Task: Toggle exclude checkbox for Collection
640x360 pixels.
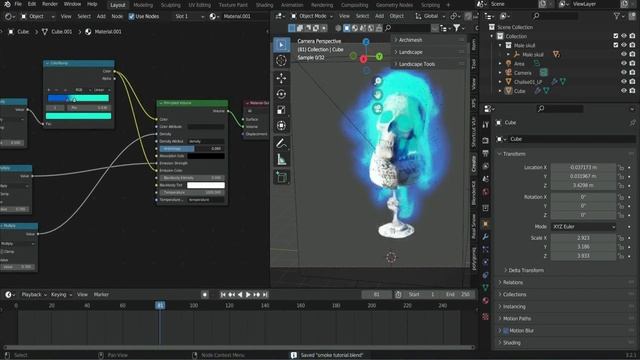Action: point(616,36)
